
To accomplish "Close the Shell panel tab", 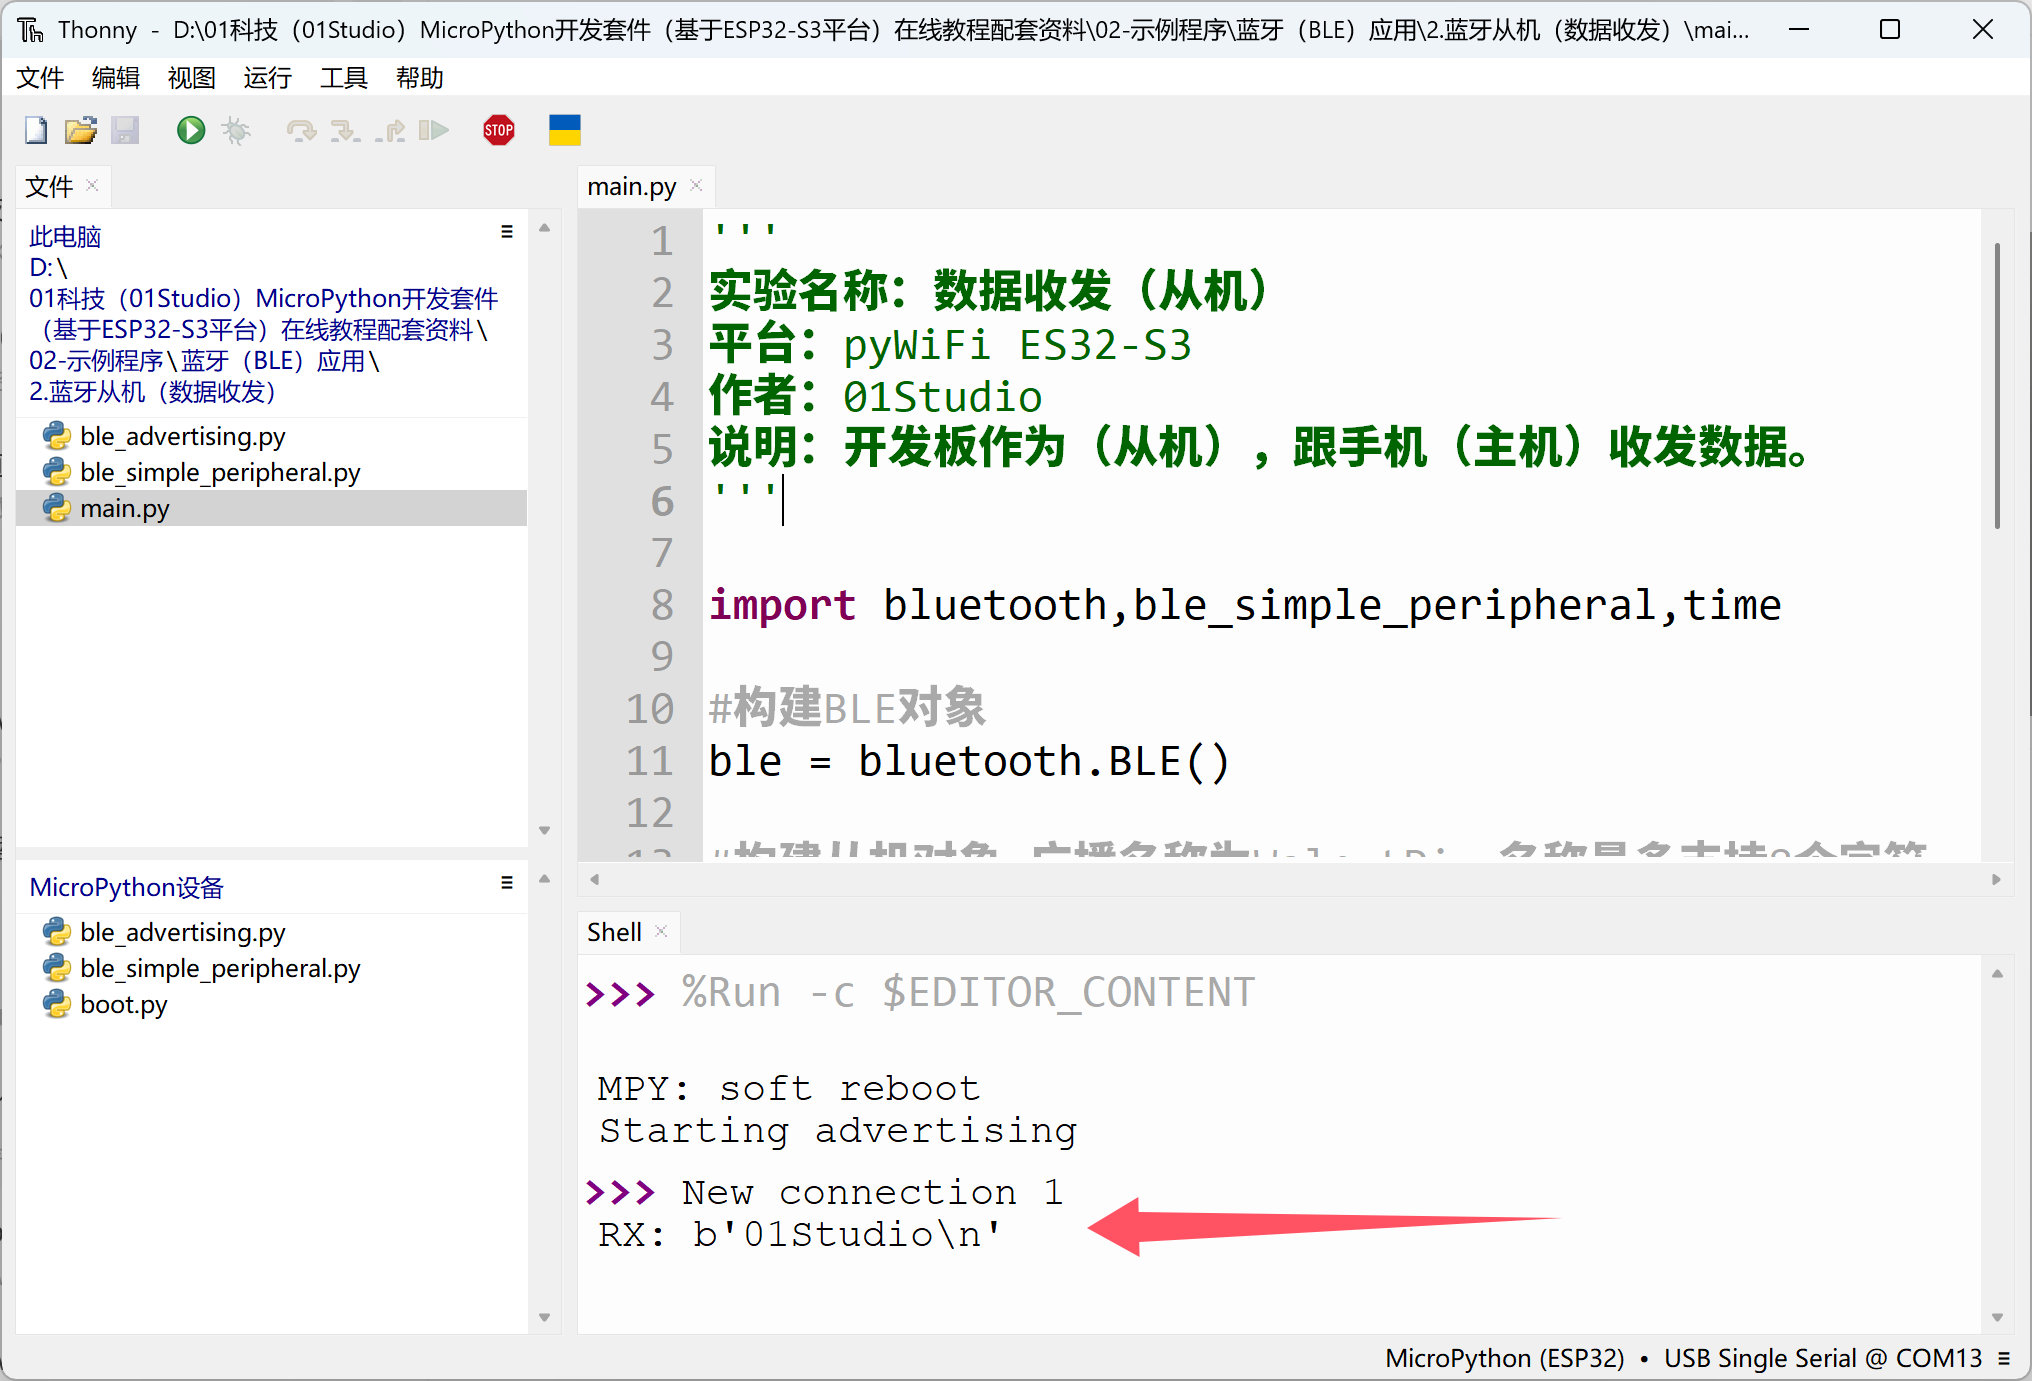I will [661, 932].
